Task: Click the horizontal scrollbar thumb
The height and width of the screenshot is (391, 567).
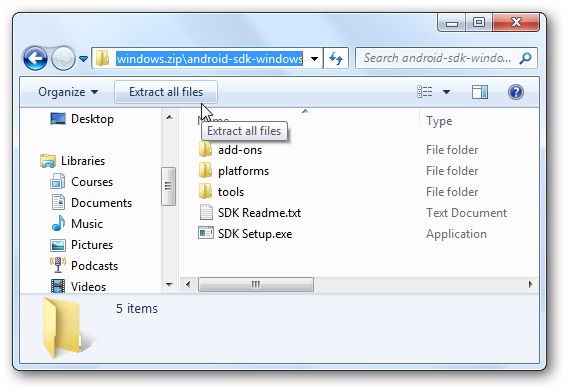Action: point(256,284)
